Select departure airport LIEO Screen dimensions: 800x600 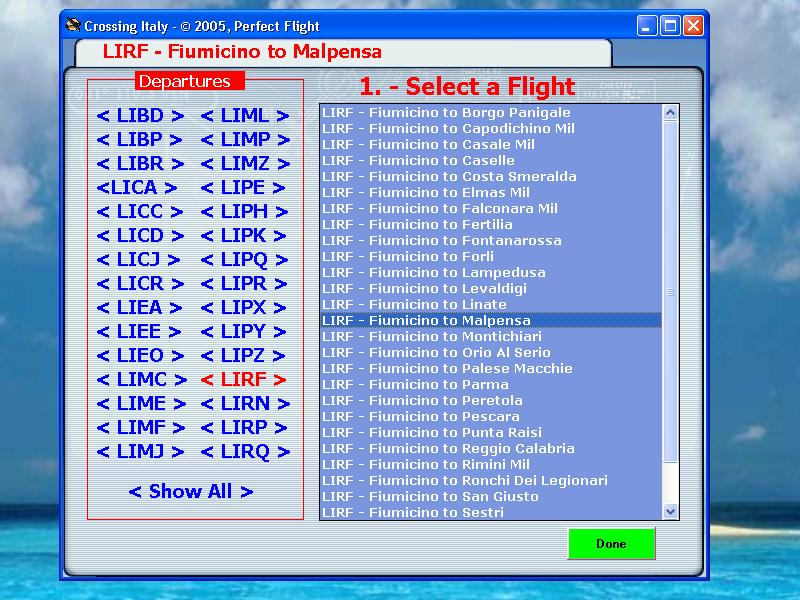[x=140, y=355]
